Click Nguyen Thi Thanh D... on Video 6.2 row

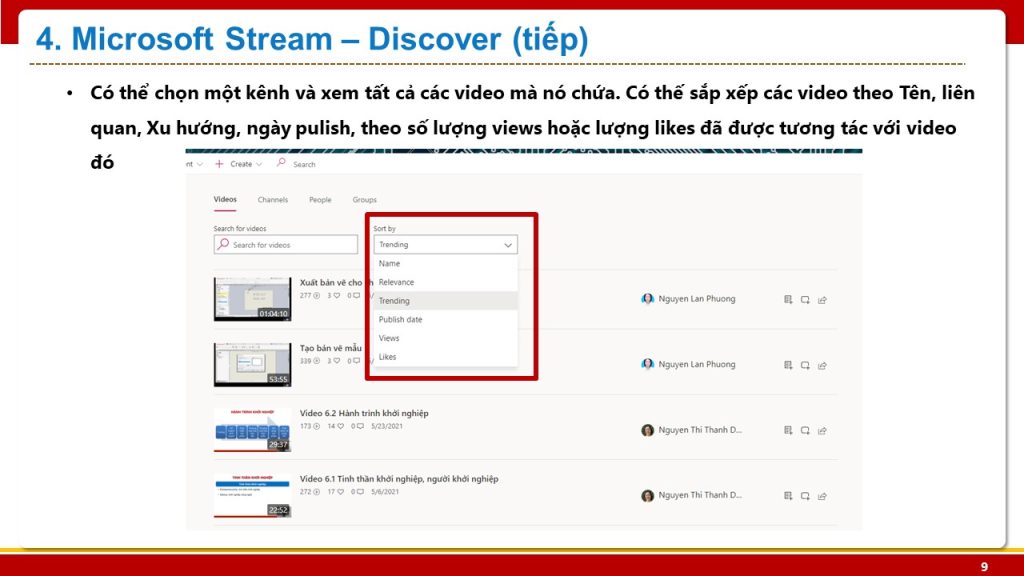700,430
